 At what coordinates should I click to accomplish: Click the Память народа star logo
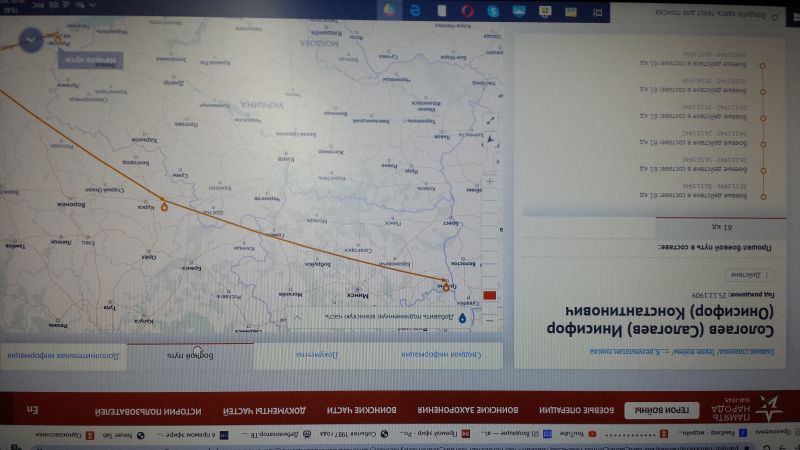pyautogui.click(x=768, y=409)
